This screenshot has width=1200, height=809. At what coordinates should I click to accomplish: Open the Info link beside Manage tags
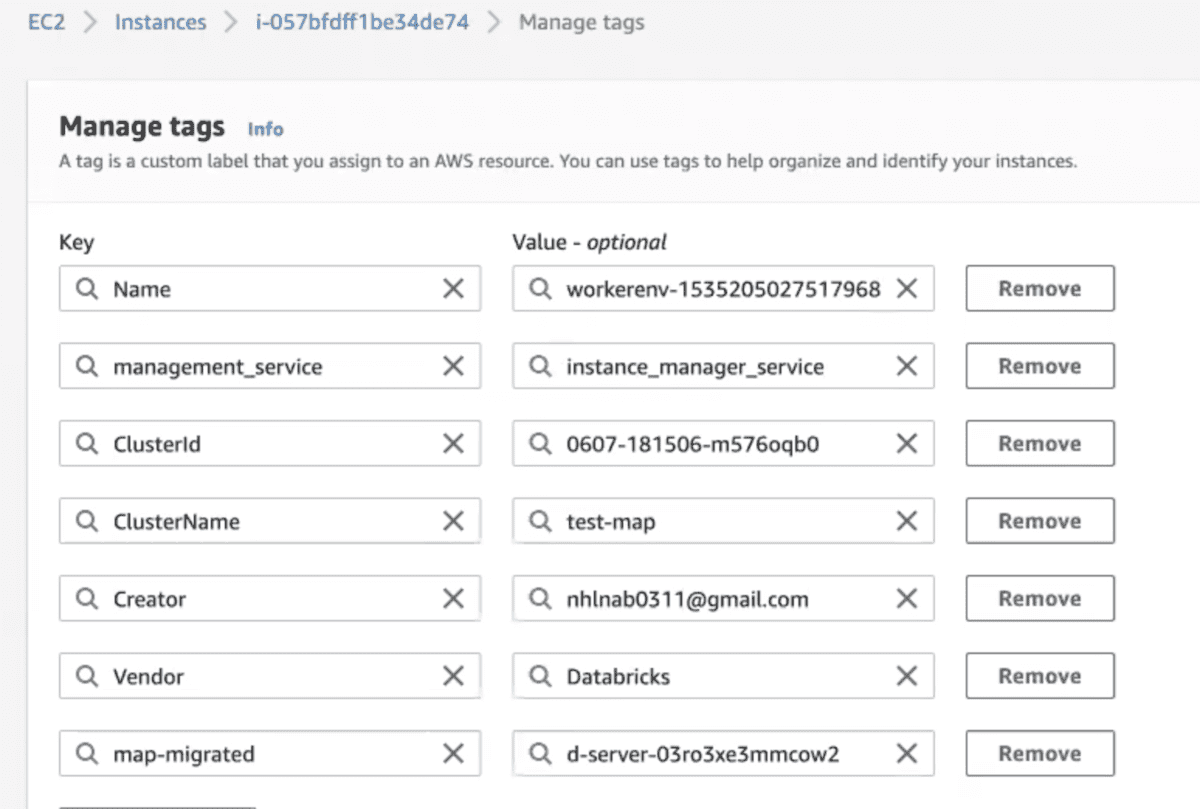[265, 129]
